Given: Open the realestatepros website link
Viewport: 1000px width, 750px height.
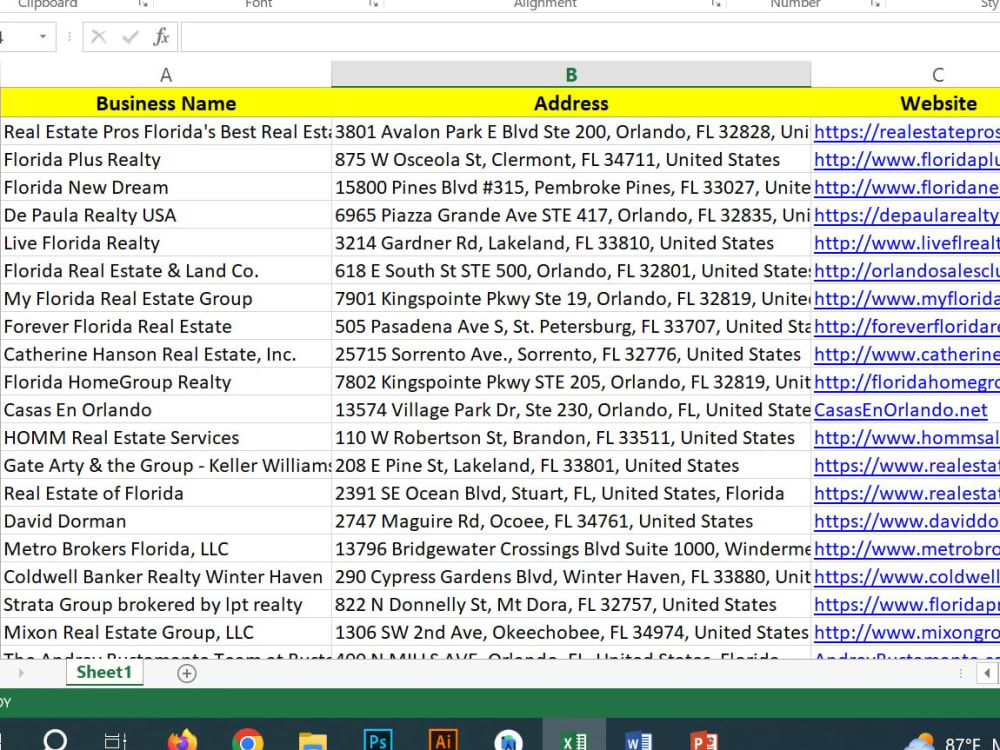Looking at the screenshot, I should click(x=906, y=131).
